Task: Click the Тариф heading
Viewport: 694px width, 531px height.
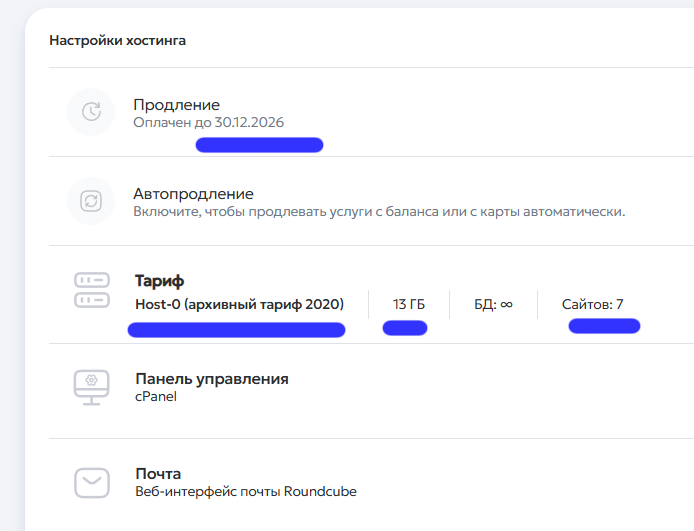Action: [x=160, y=281]
